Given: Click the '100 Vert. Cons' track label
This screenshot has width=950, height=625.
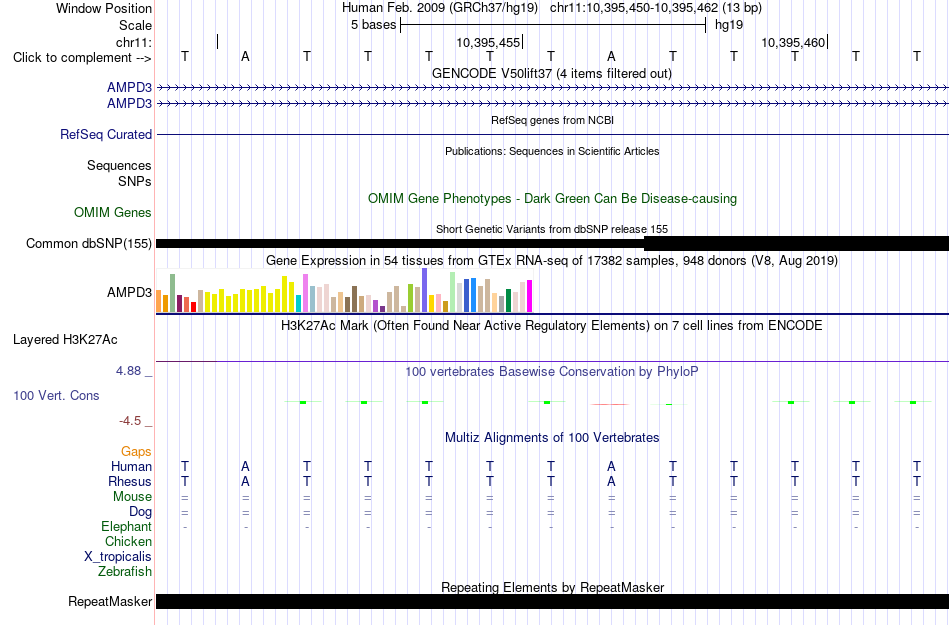Looking at the screenshot, I should pyautogui.click(x=56, y=395).
